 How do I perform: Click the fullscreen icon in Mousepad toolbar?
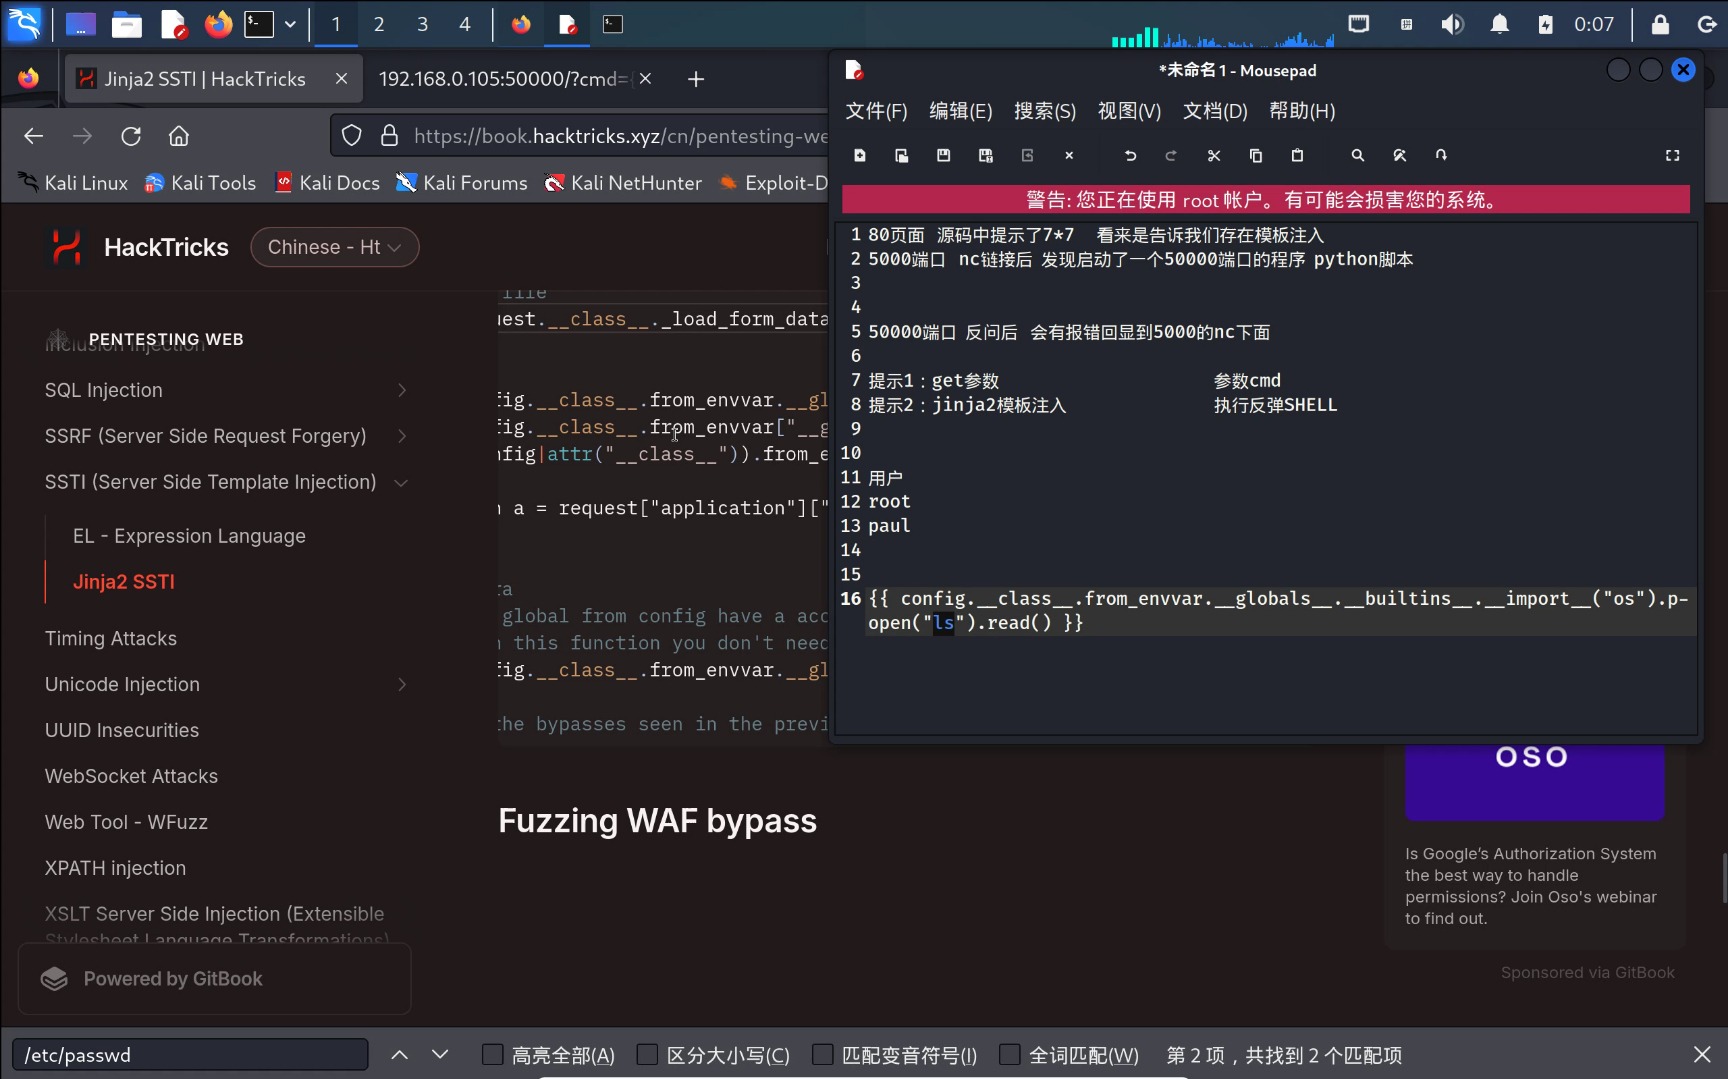(1672, 155)
